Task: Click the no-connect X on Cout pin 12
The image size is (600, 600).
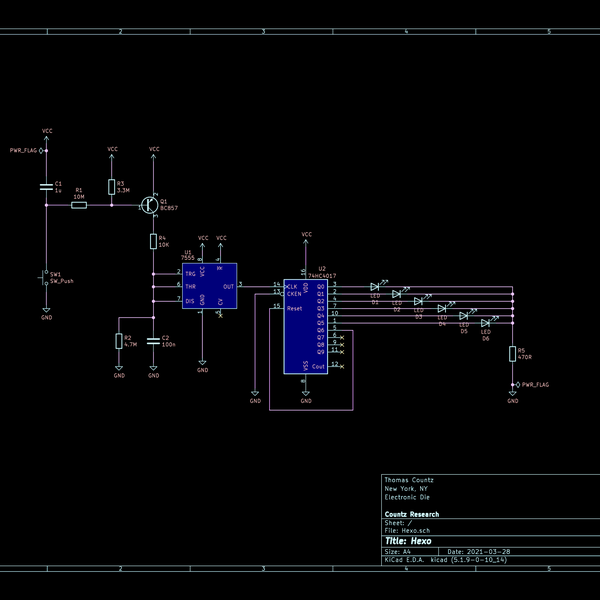Action: pyautogui.click(x=342, y=367)
